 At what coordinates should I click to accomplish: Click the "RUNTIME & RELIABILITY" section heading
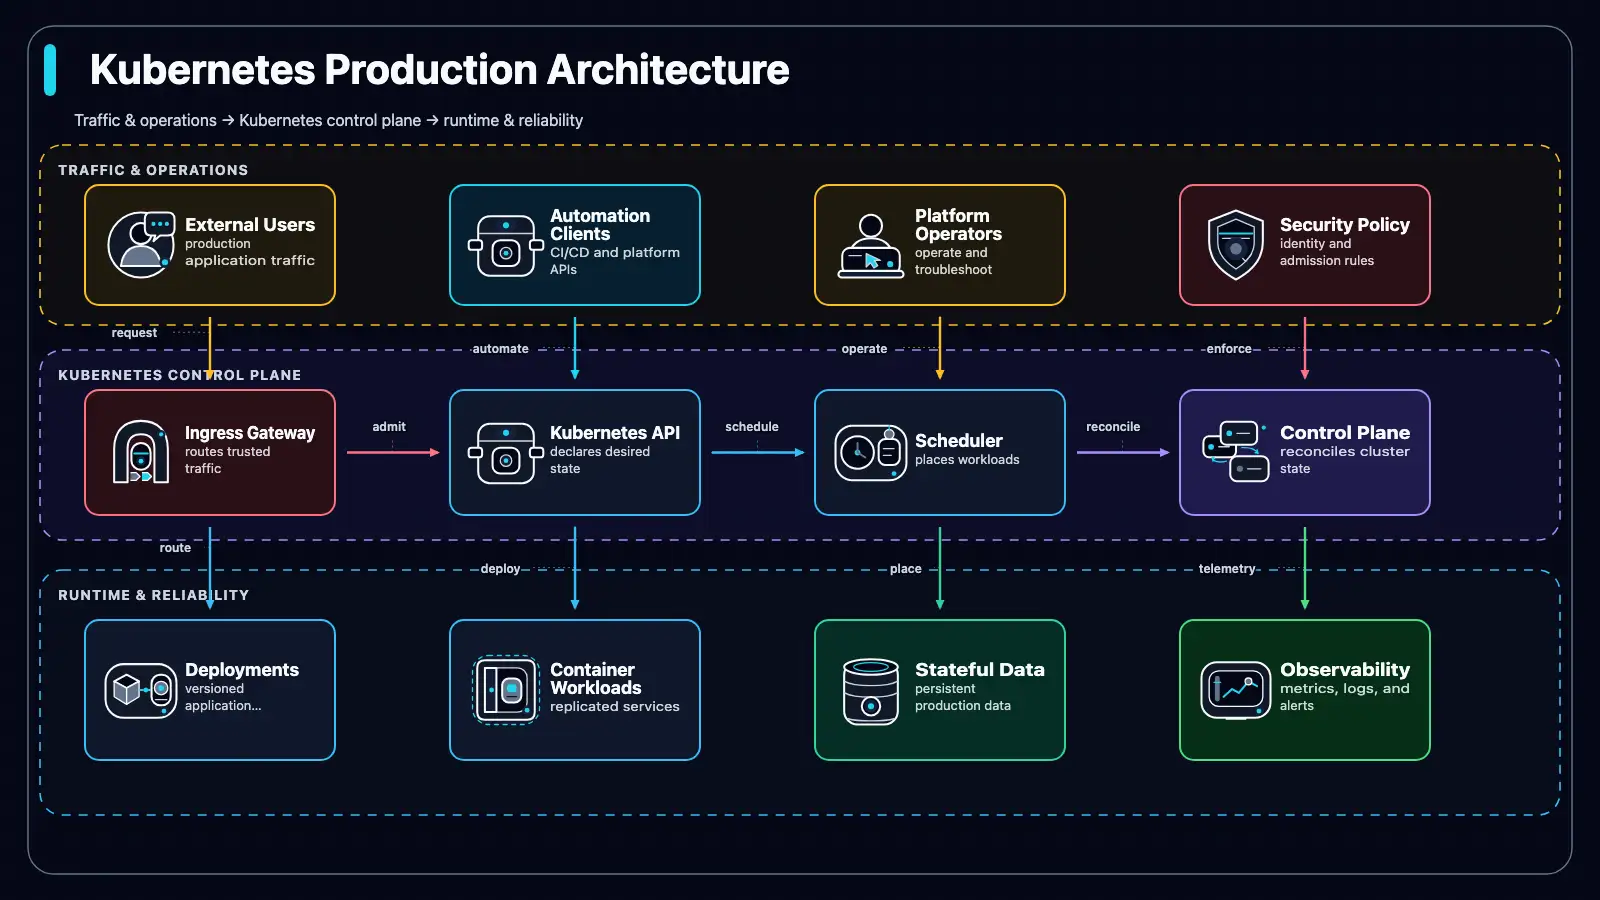click(x=154, y=595)
